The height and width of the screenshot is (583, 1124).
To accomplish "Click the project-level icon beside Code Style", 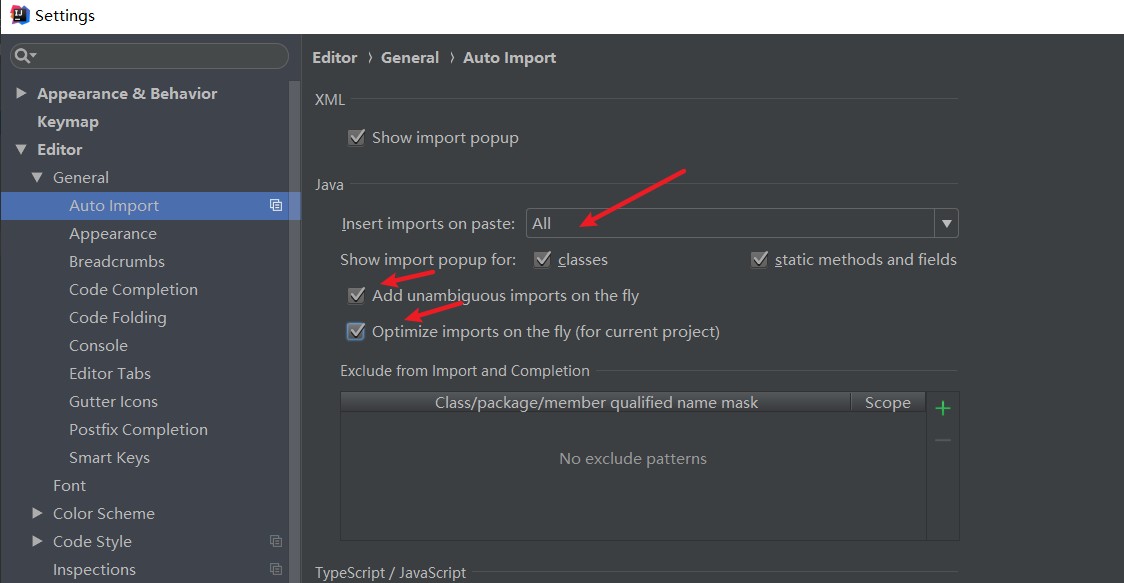I will pyautogui.click(x=276, y=542).
